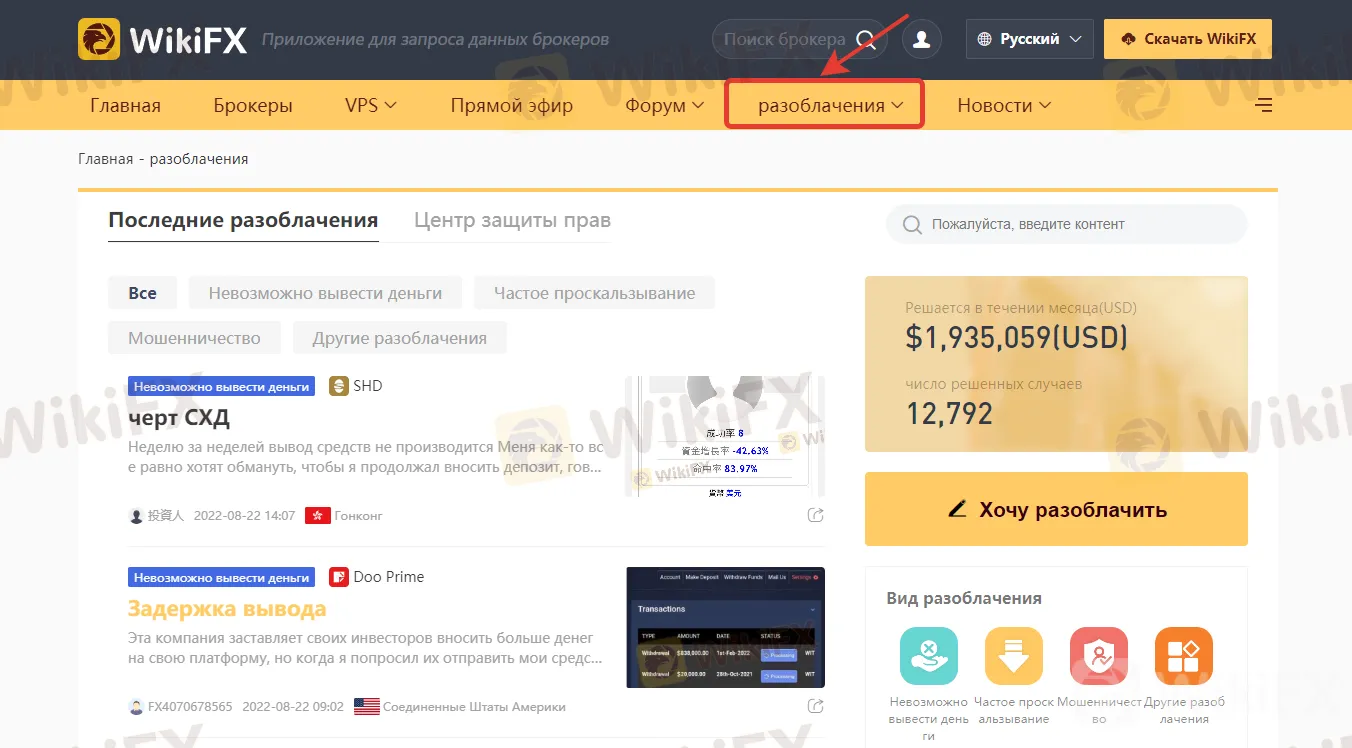
Task: Open the Doo Prime transactions thumbnail
Action: (725, 627)
